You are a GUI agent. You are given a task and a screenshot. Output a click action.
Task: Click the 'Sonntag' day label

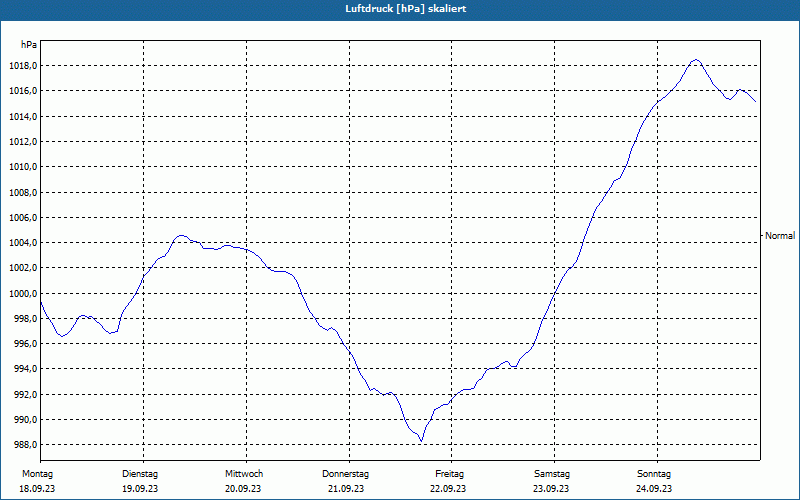click(654, 474)
